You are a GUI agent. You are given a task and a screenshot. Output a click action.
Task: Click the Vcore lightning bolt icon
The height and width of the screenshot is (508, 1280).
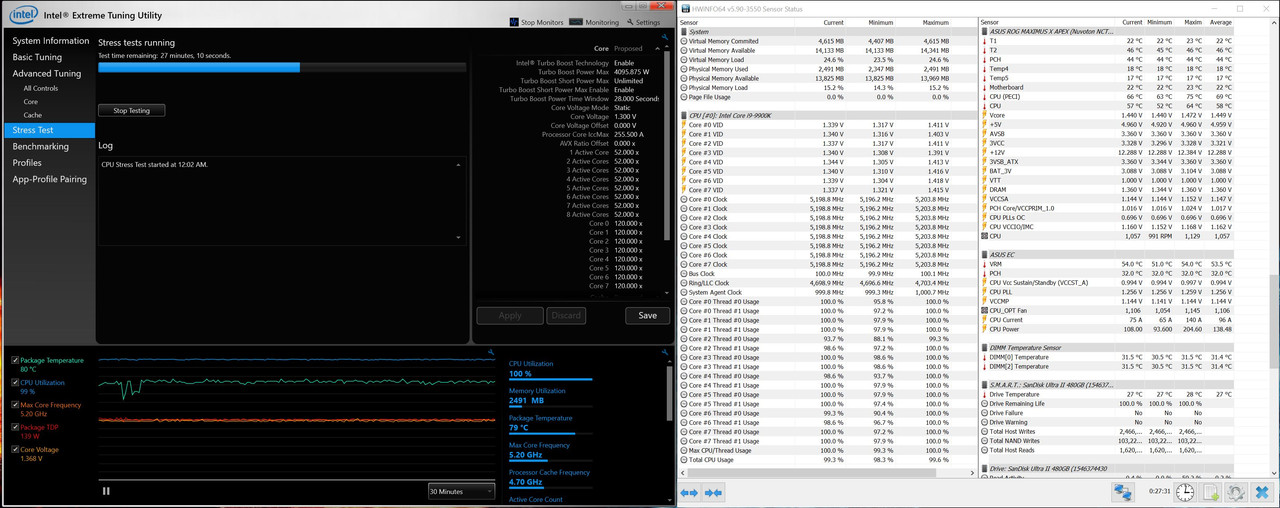[984, 115]
